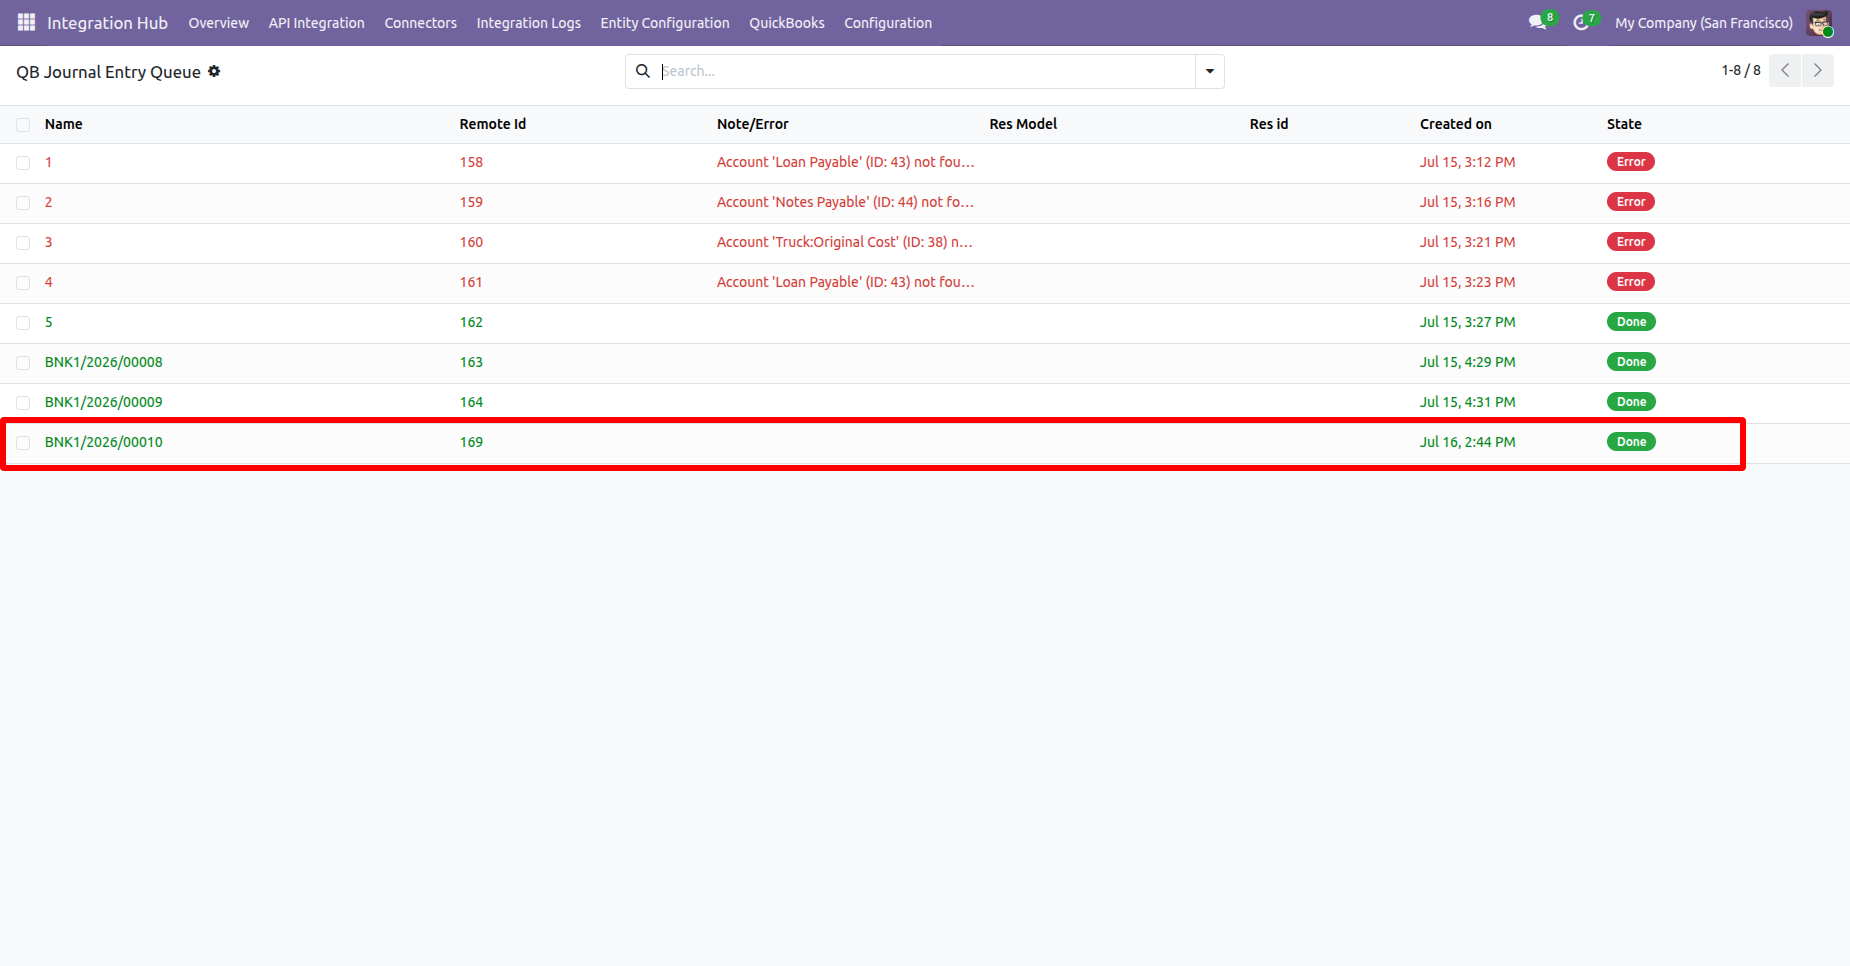Go to next page of records
The image size is (1850, 966).
(1818, 70)
